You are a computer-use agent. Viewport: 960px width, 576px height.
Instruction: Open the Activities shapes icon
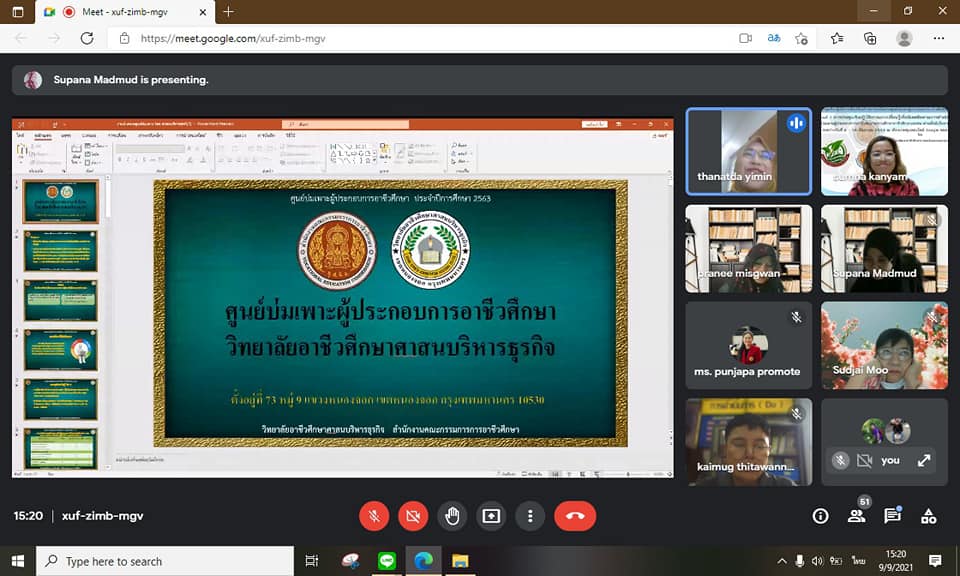[929, 516]
